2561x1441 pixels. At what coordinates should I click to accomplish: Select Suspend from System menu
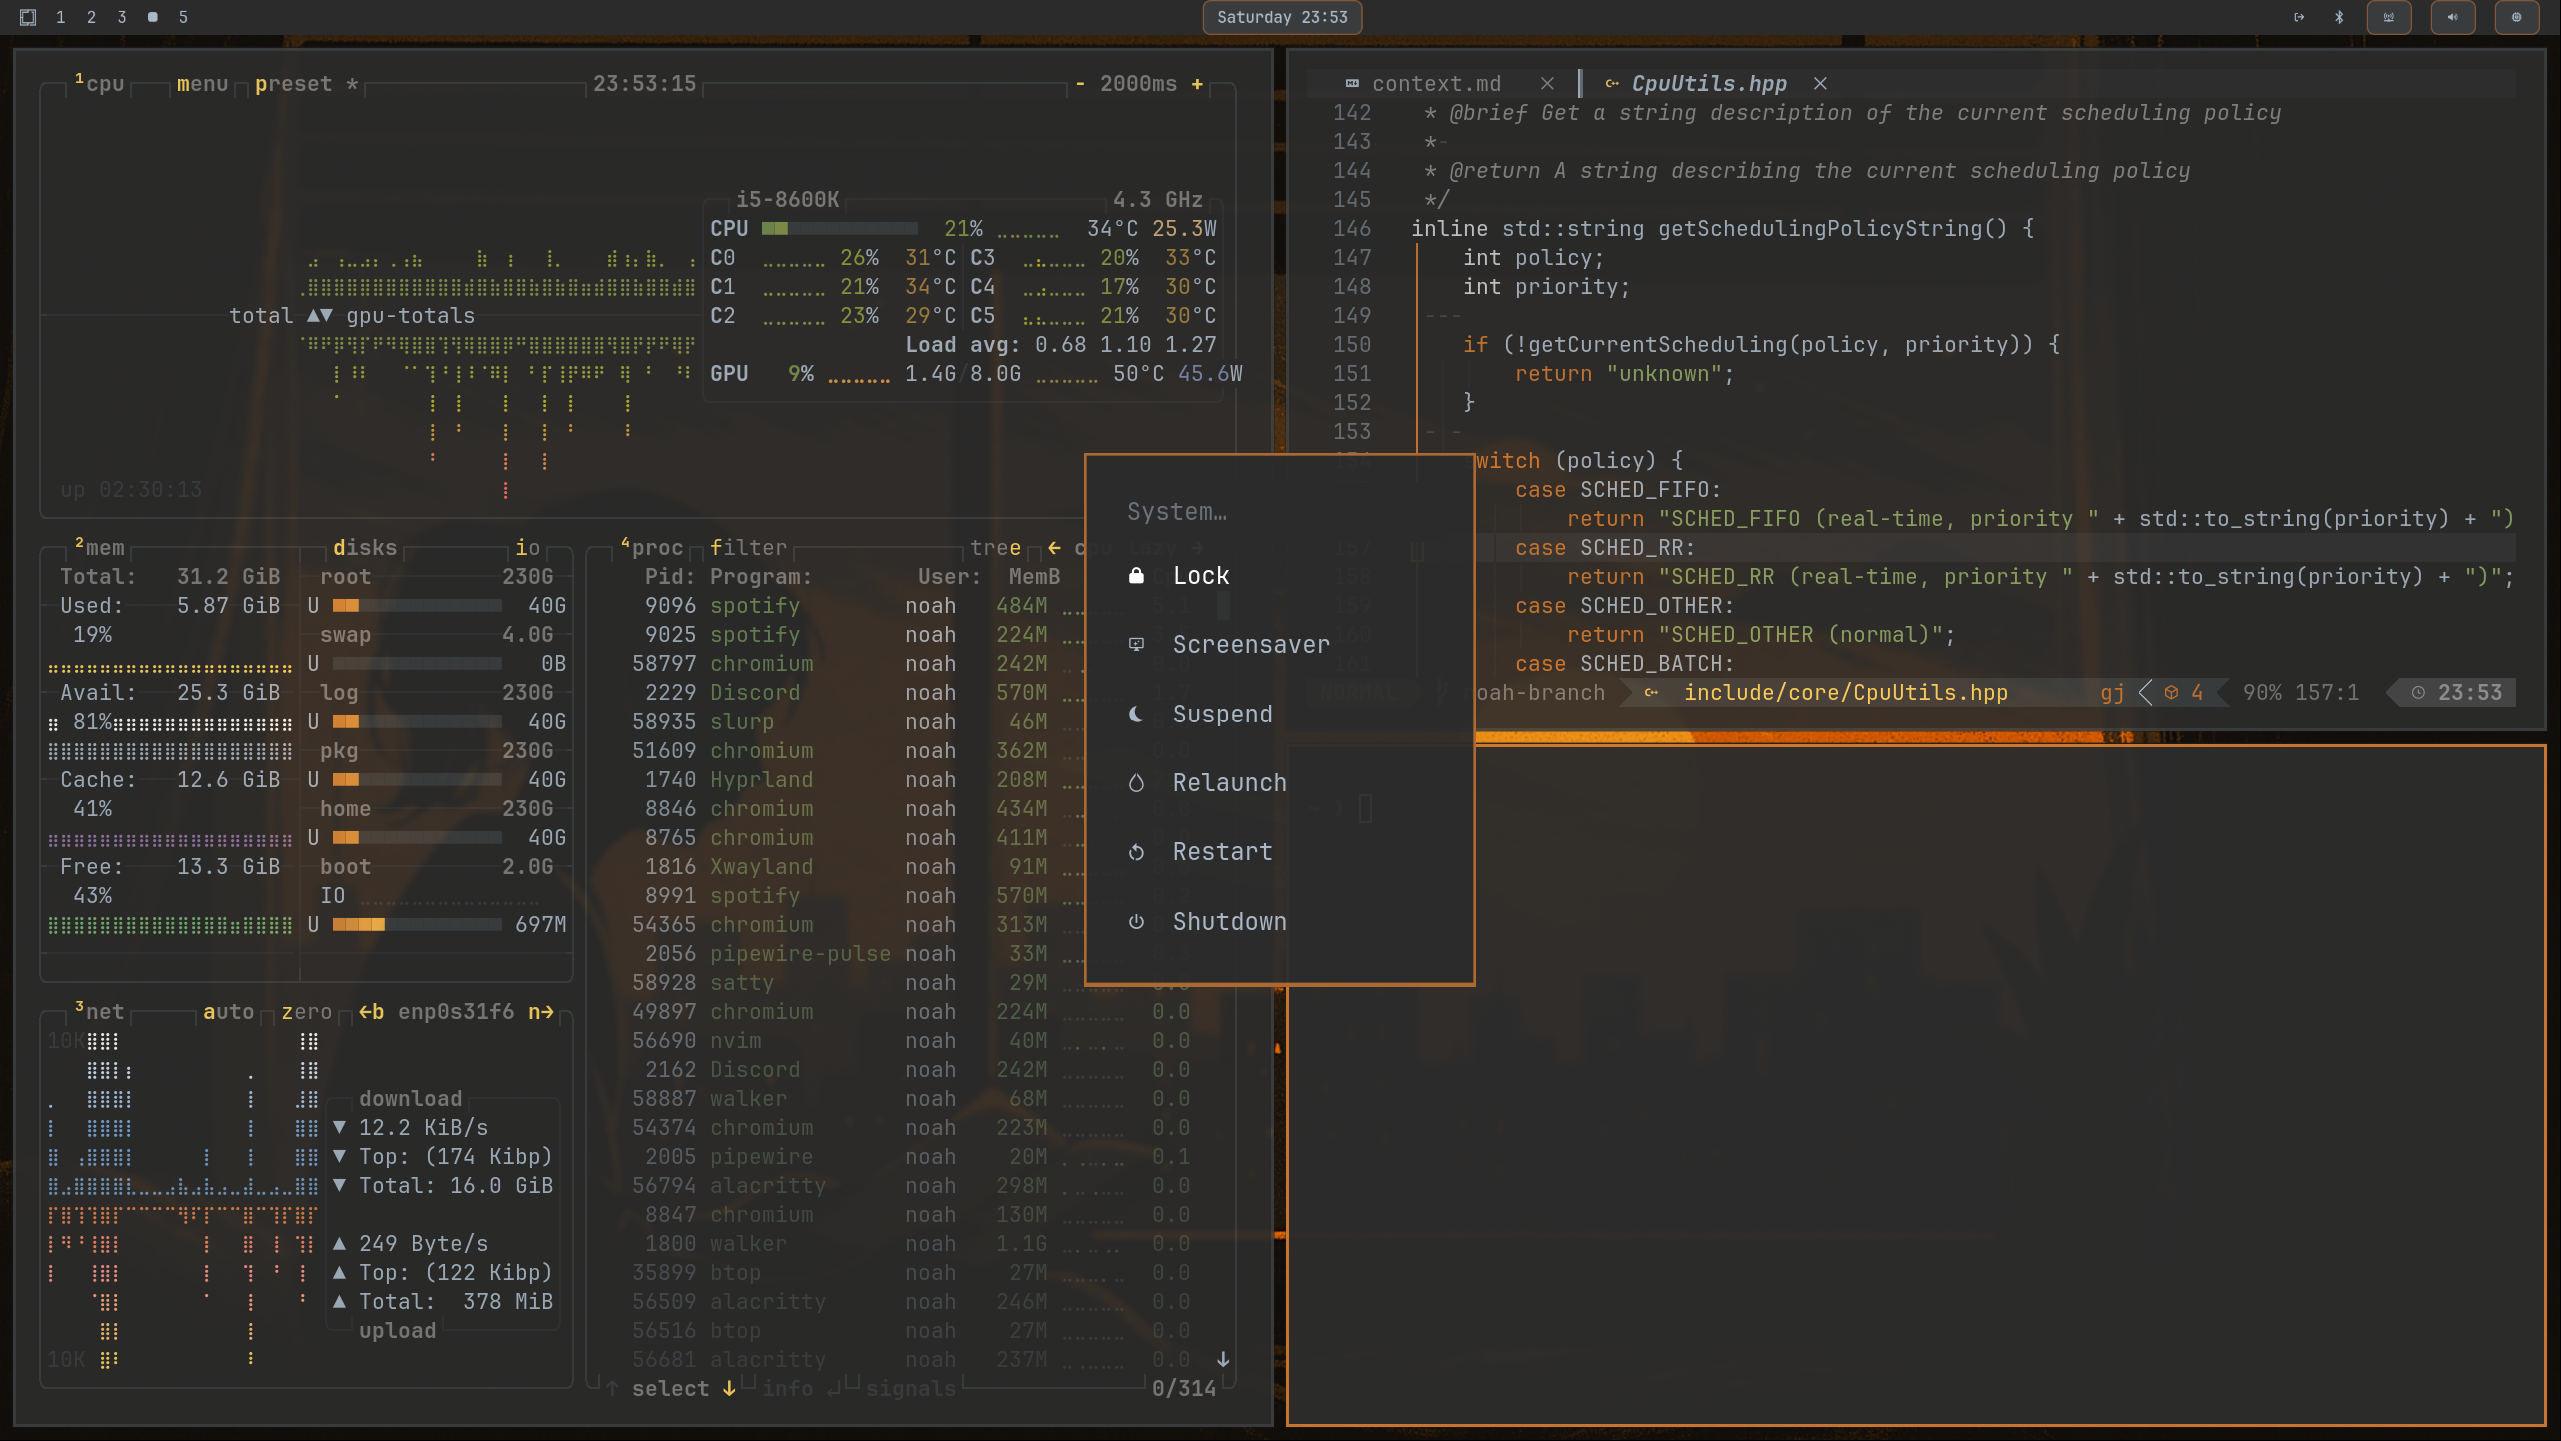[x=1222, y=714]
